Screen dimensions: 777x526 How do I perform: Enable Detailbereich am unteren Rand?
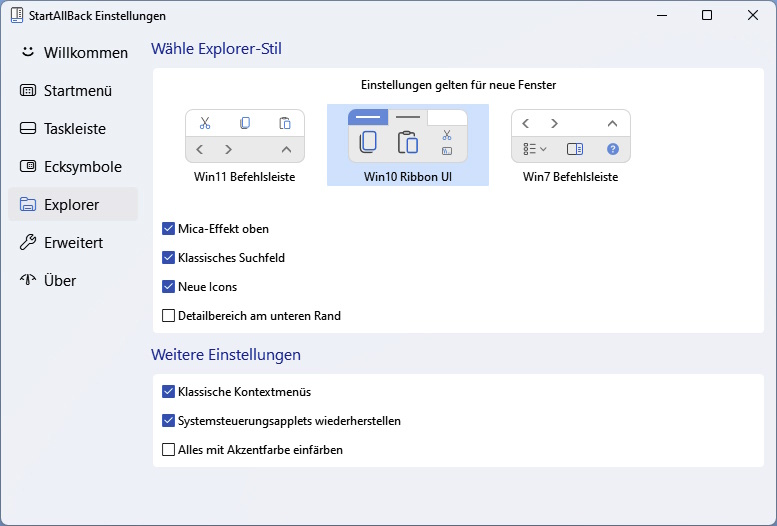(x=168, y=315)
